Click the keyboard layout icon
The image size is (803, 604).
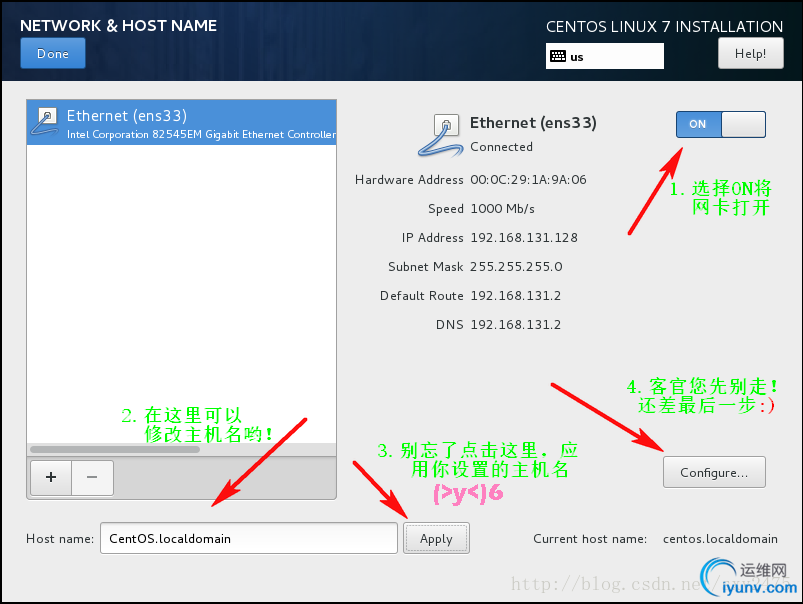(x=558, y=56)
